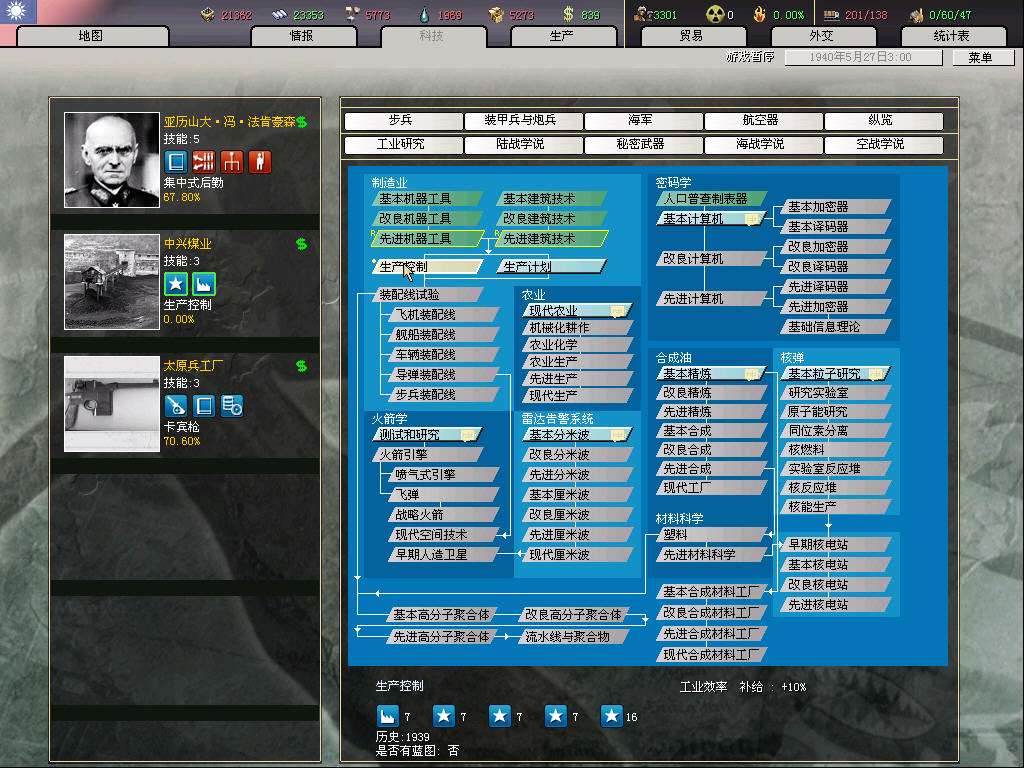Click the factory requirement icon in 生产控制 details
The width and height of the screenshot is (1024, 768).
(387, 716)
